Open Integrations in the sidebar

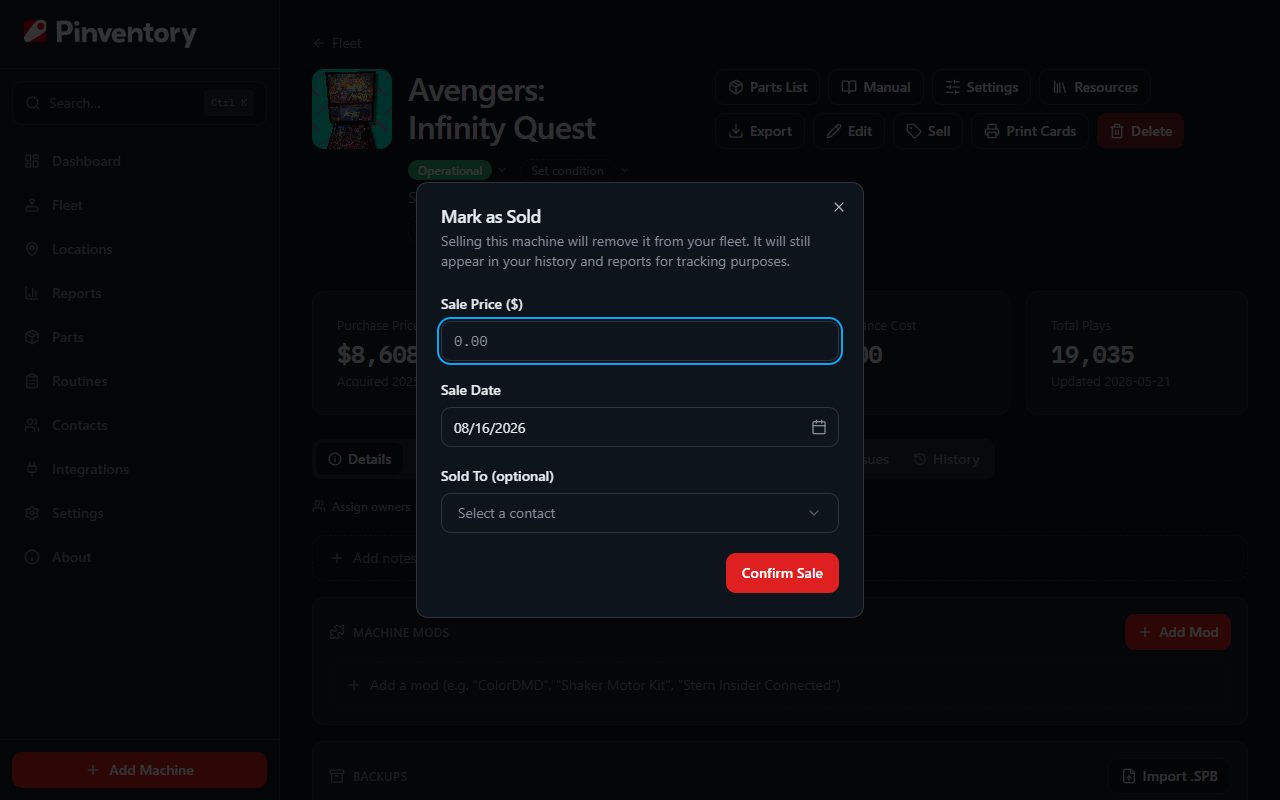click(139, 469)
